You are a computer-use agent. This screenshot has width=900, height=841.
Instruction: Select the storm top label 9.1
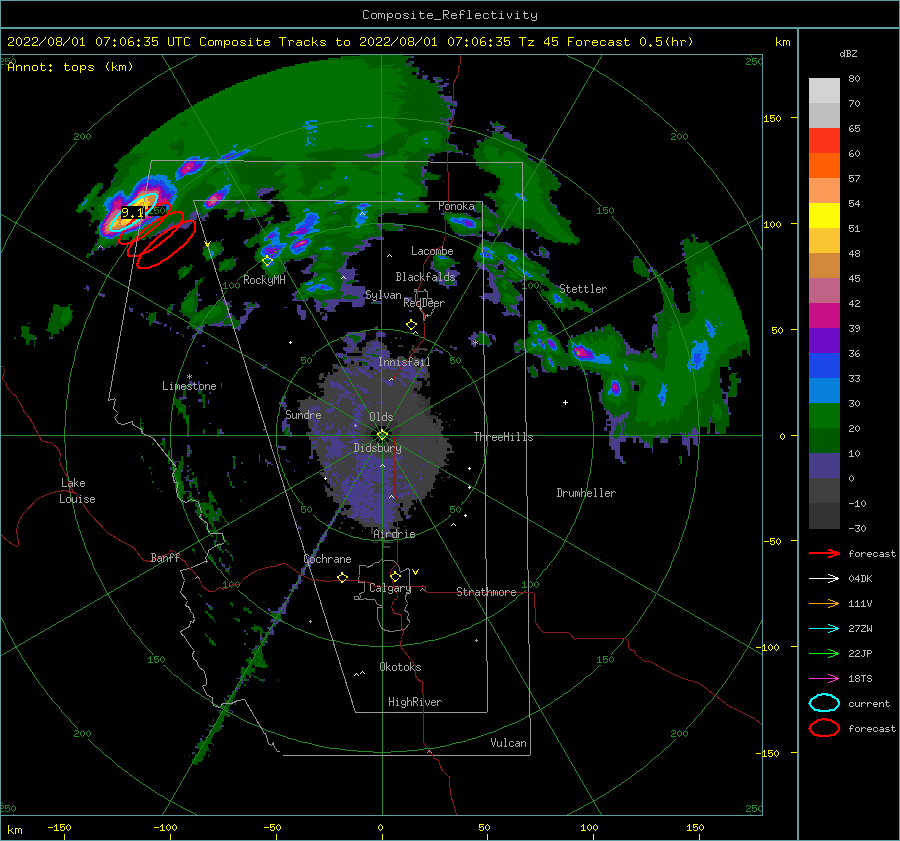[131, 213]
